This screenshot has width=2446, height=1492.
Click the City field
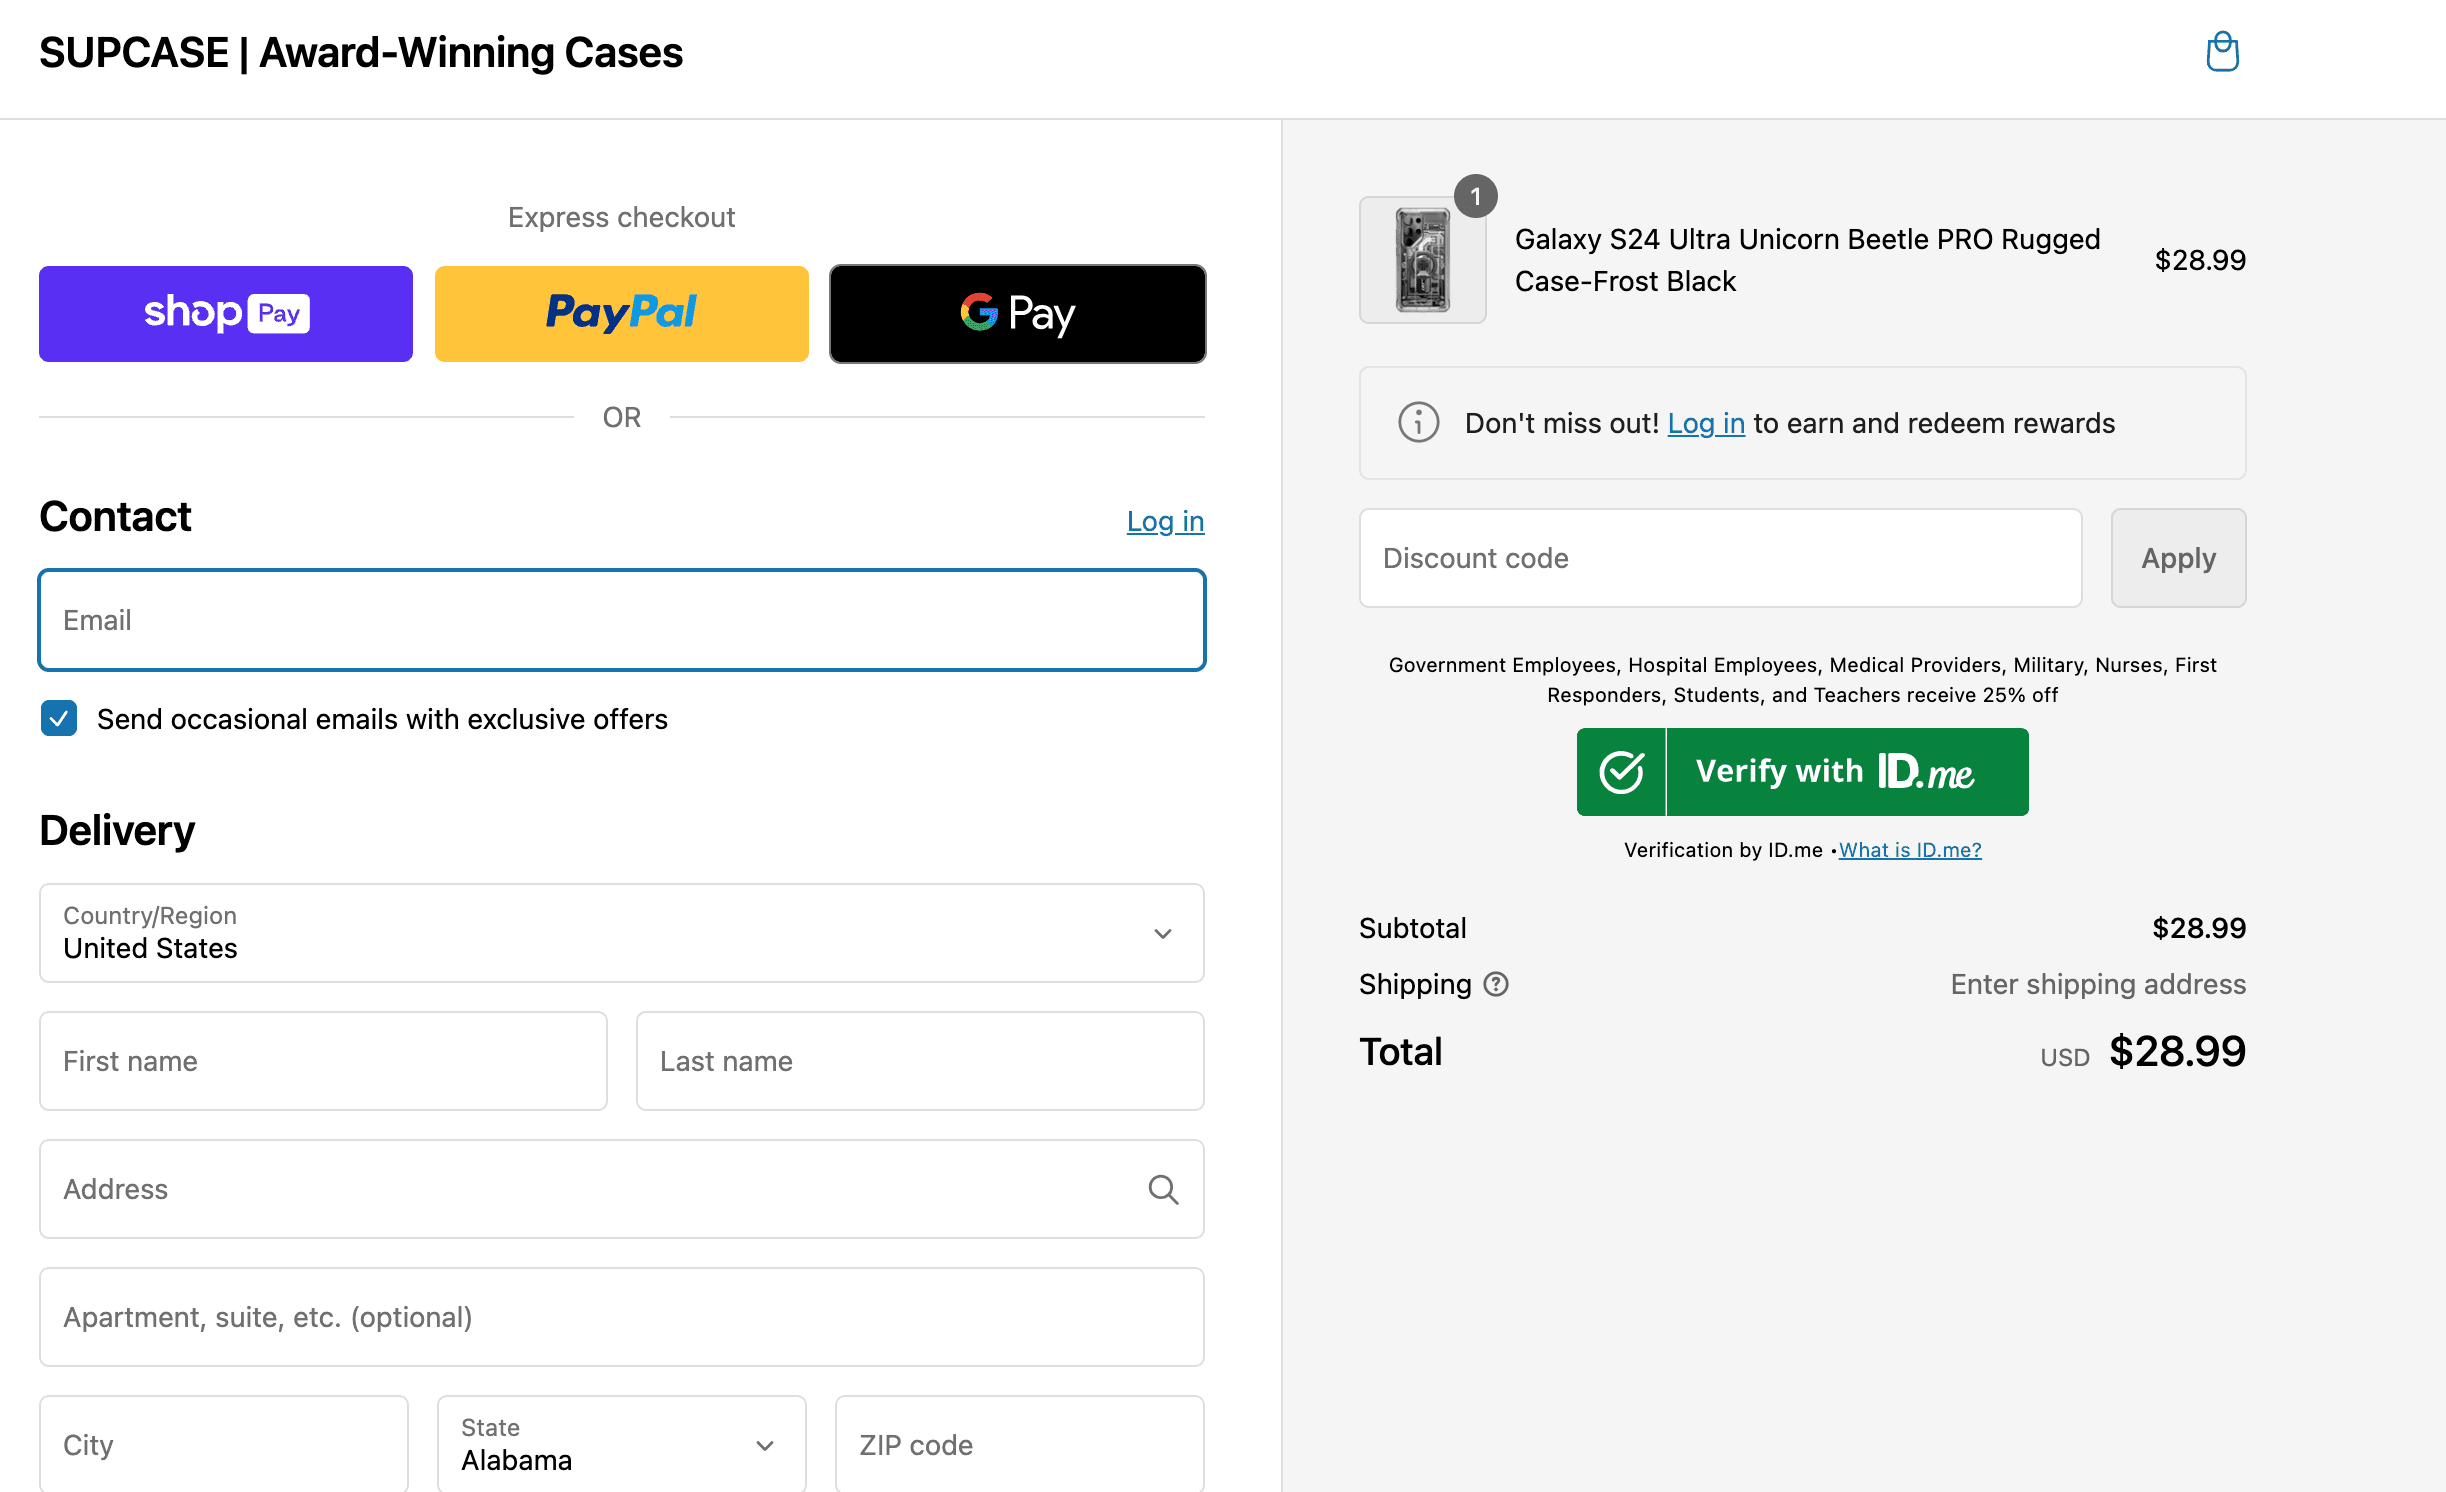coord(224,1444)
